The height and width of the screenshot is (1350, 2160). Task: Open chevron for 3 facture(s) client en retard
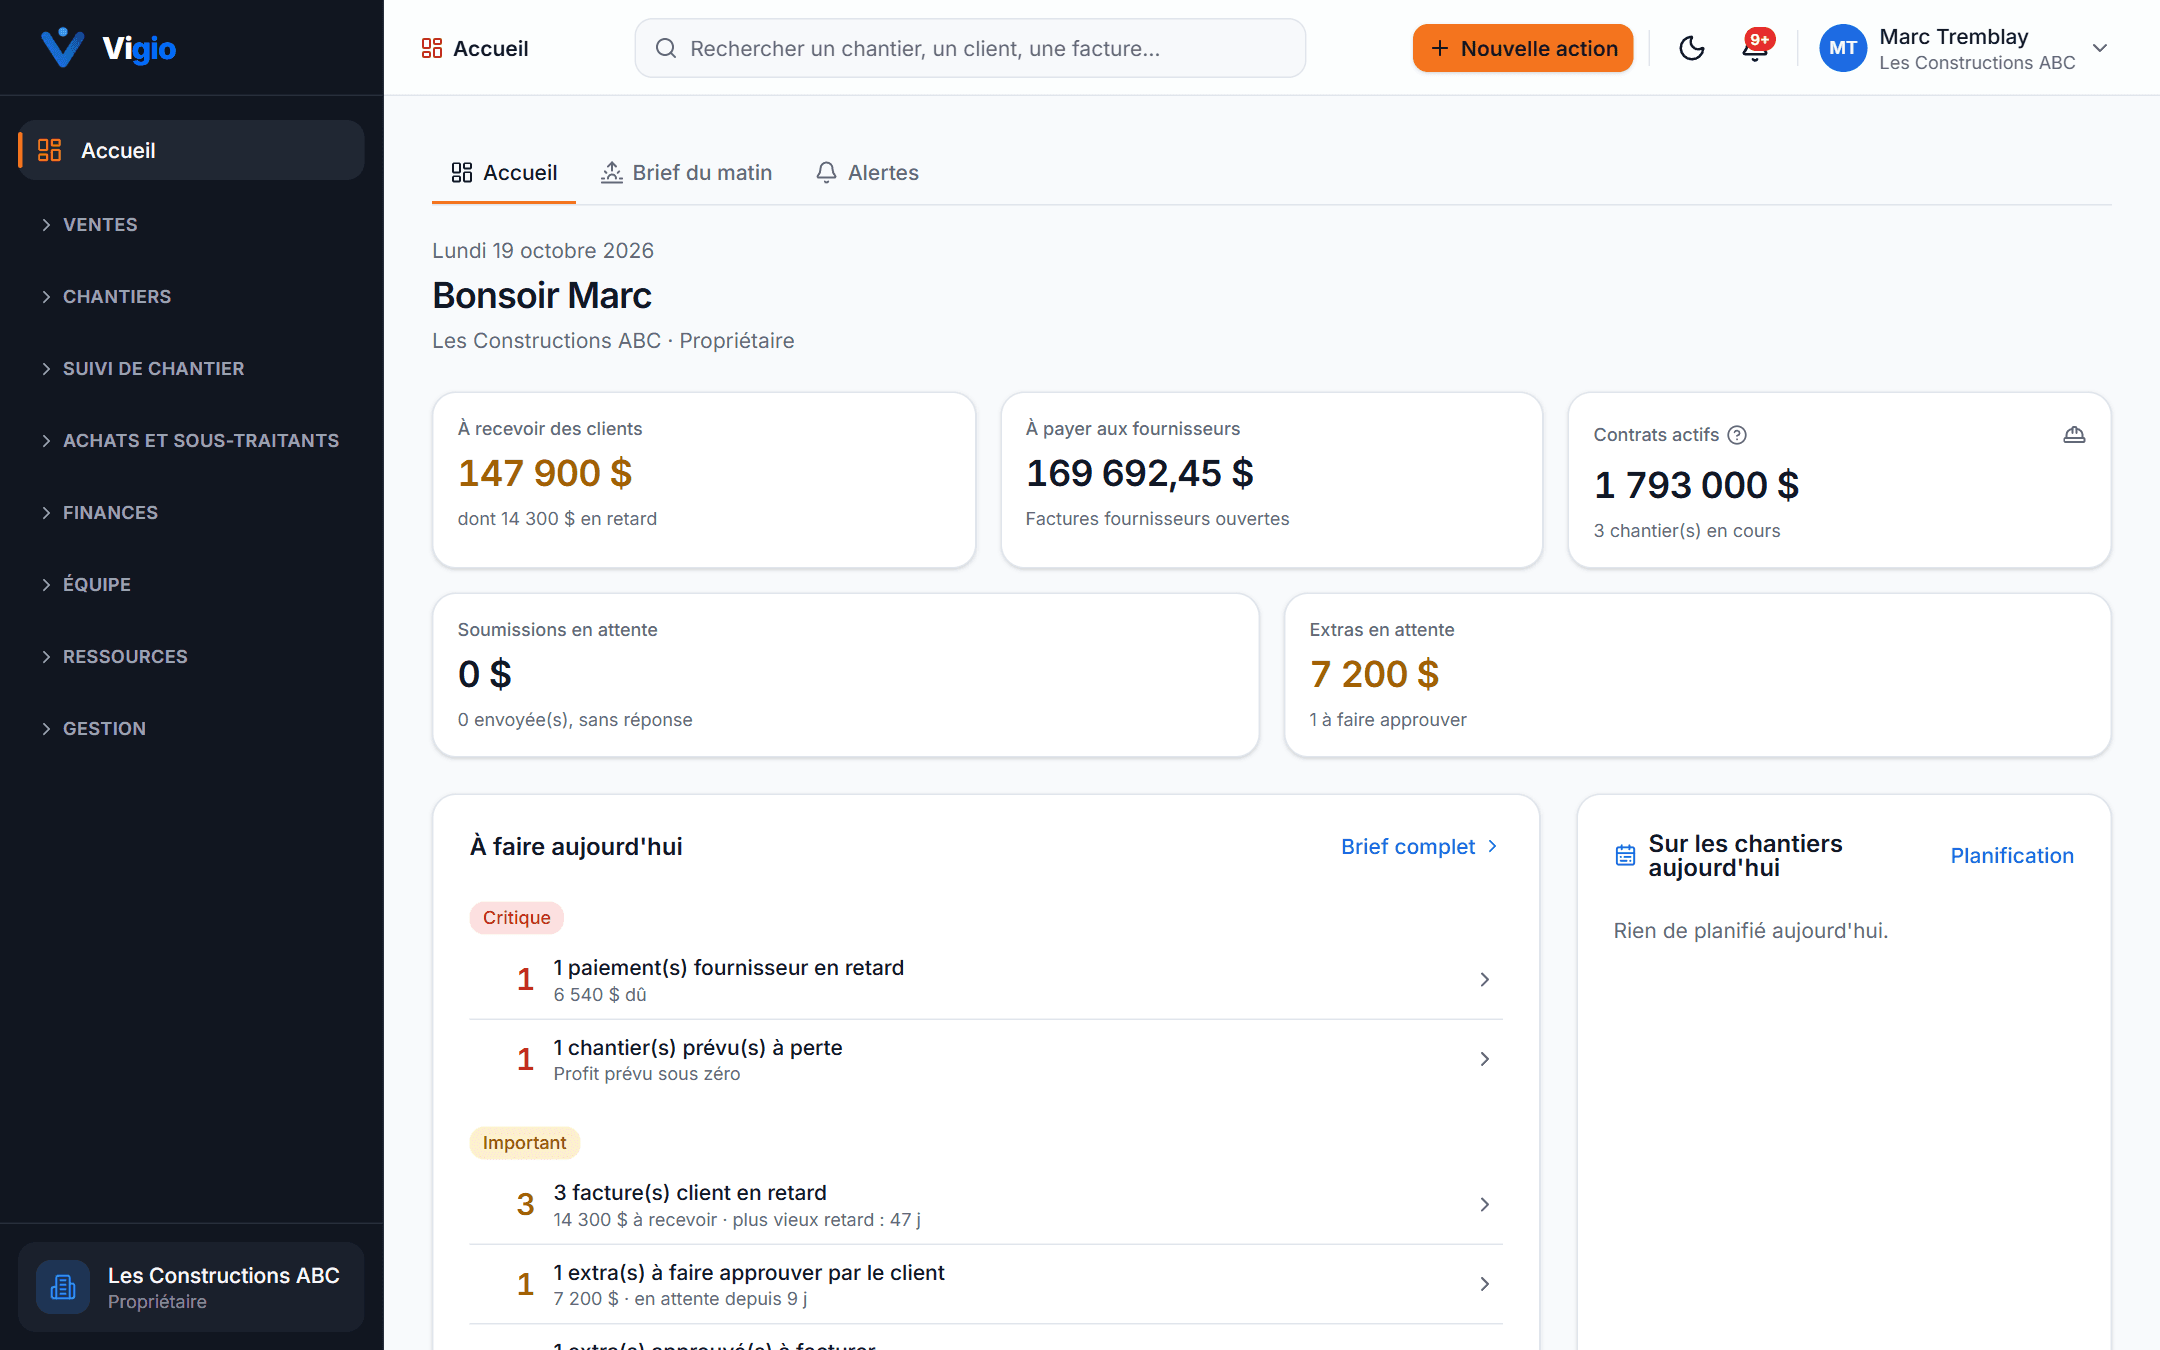click(1485, 1205)
